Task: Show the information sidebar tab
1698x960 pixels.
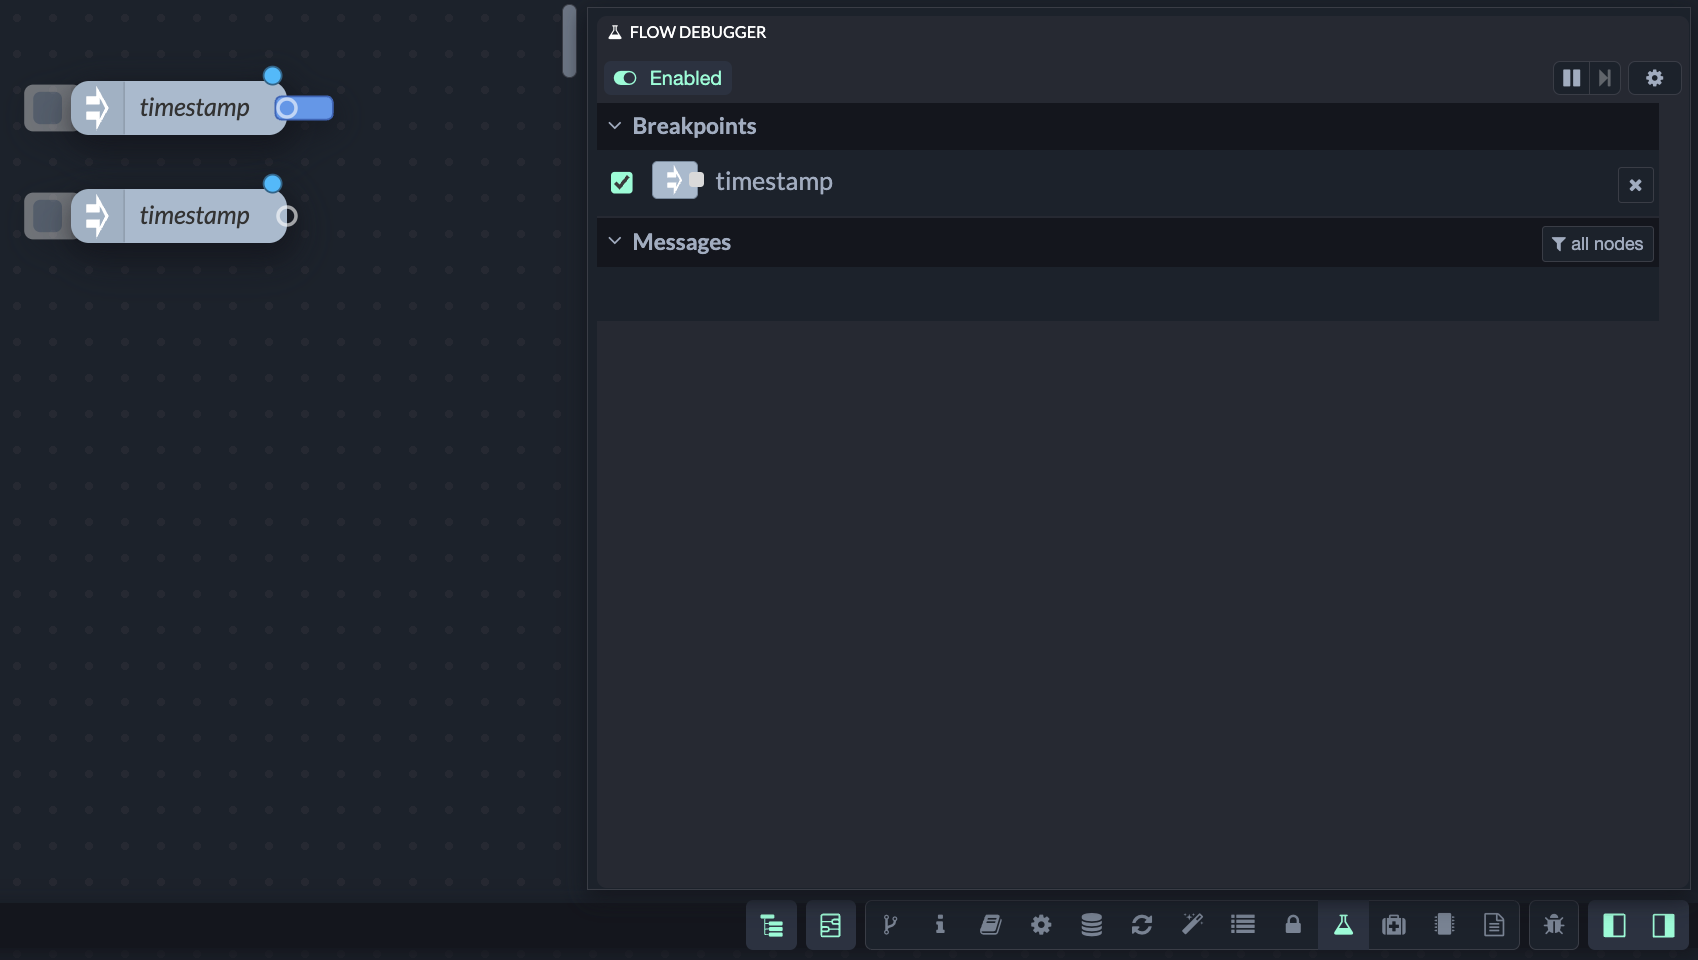Action: (x=940, y=925)
